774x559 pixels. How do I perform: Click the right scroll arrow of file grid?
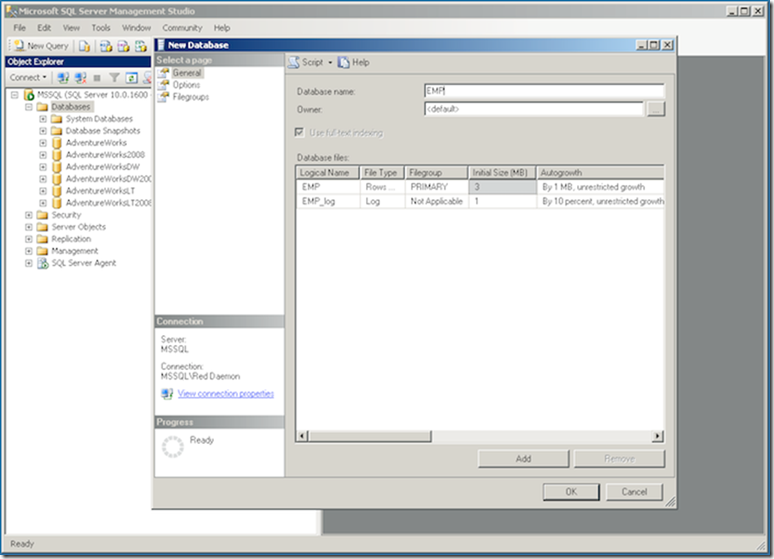point(658,436)
